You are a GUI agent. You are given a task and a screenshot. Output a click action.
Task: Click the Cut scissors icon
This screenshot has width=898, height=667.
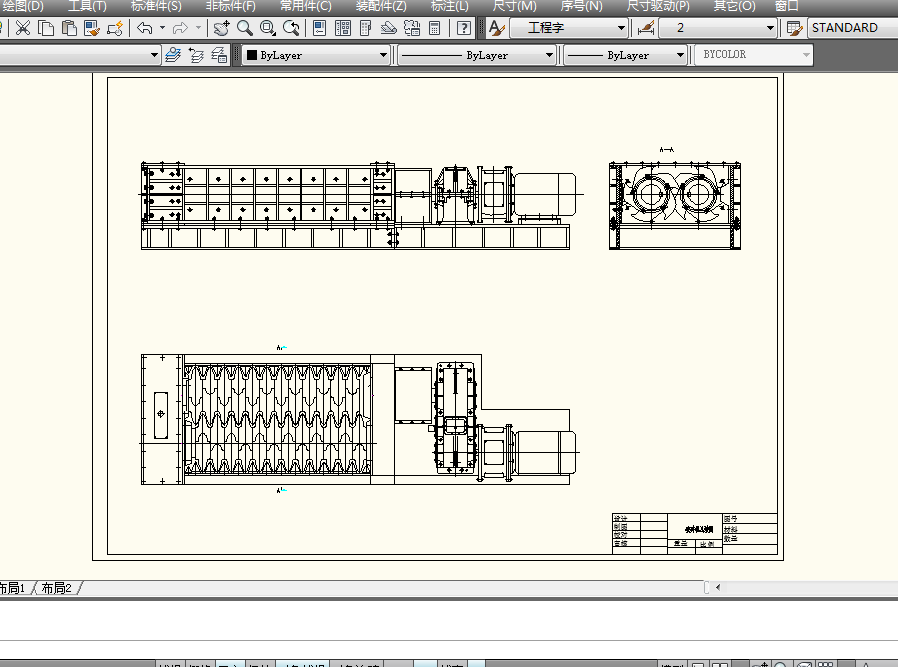22,28
